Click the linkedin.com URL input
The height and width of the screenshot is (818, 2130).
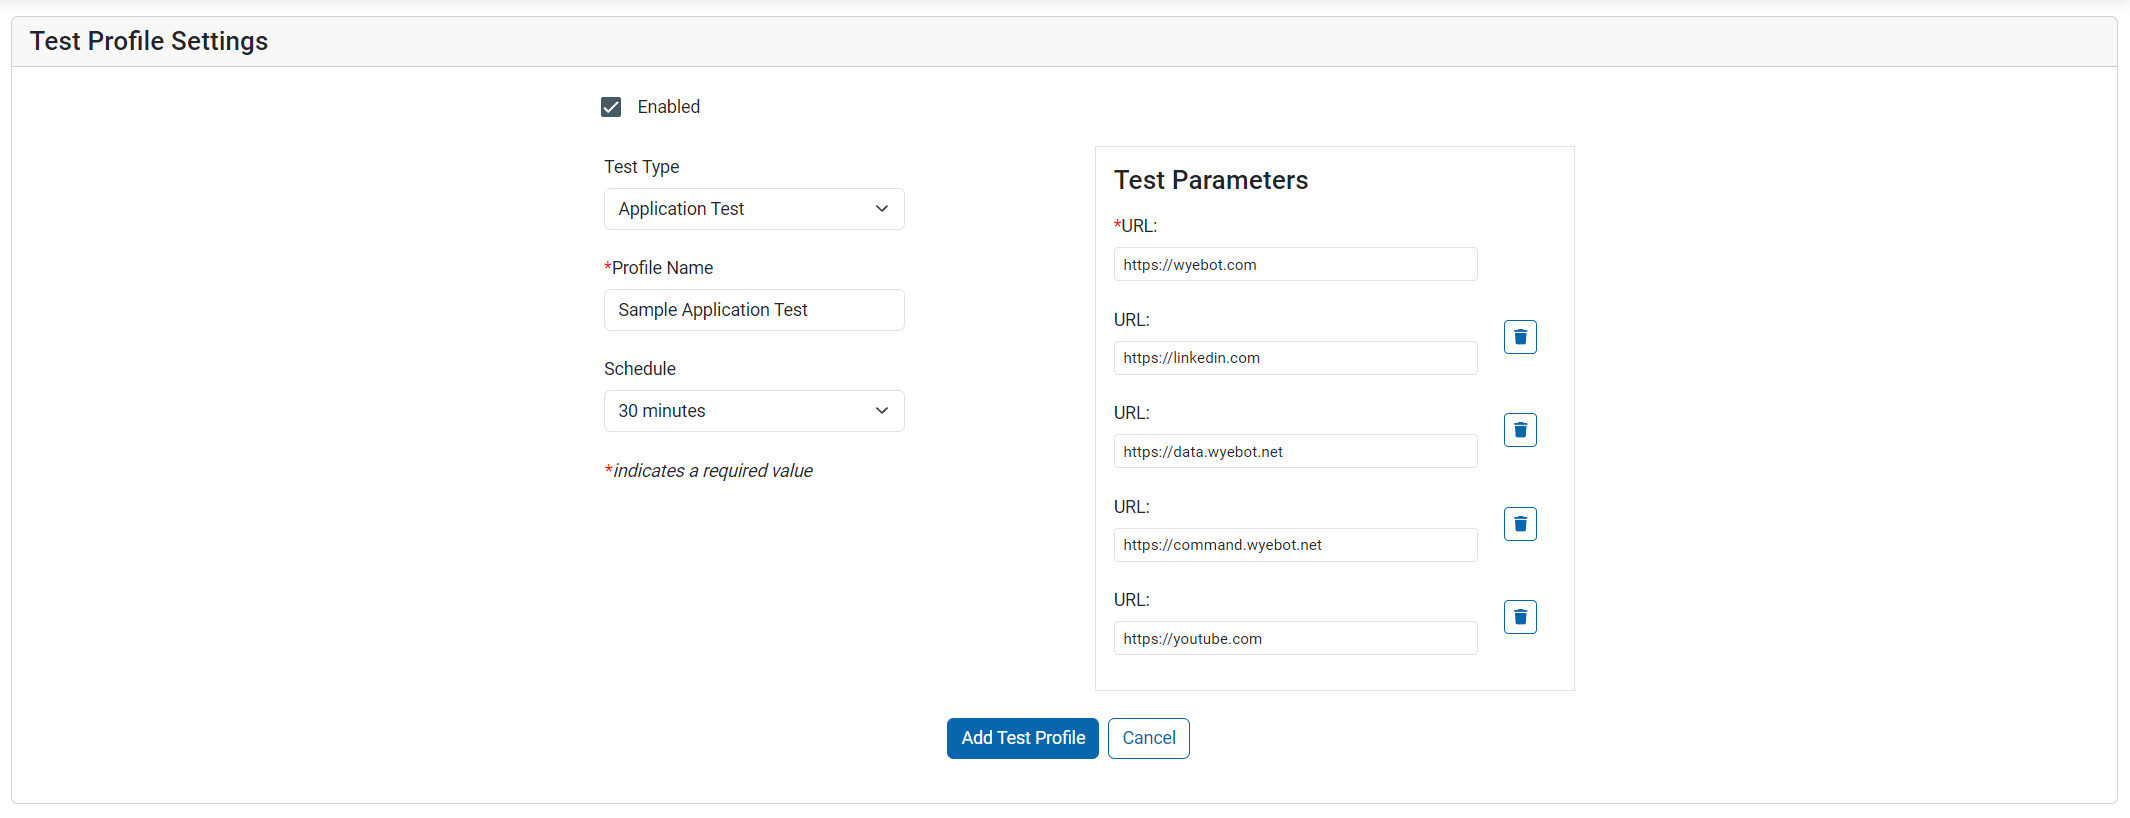click(1295, 358)
